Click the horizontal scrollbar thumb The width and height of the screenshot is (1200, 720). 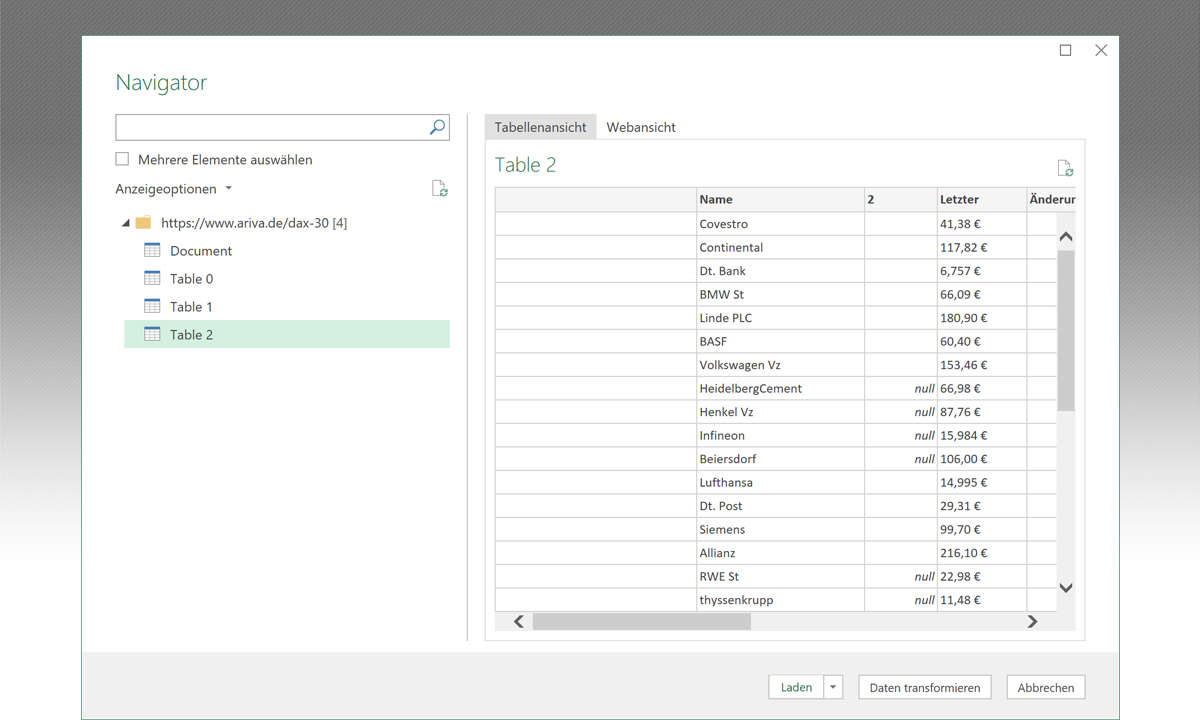(641, 621)
